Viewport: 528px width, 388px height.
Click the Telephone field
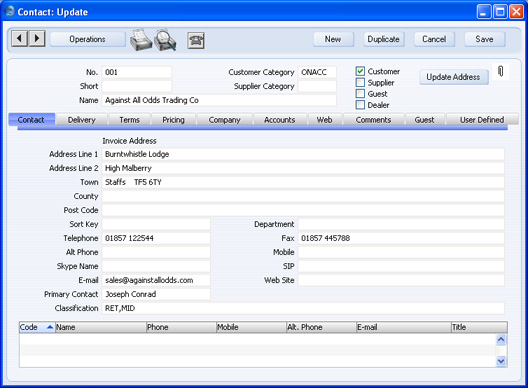click(156, 238)
